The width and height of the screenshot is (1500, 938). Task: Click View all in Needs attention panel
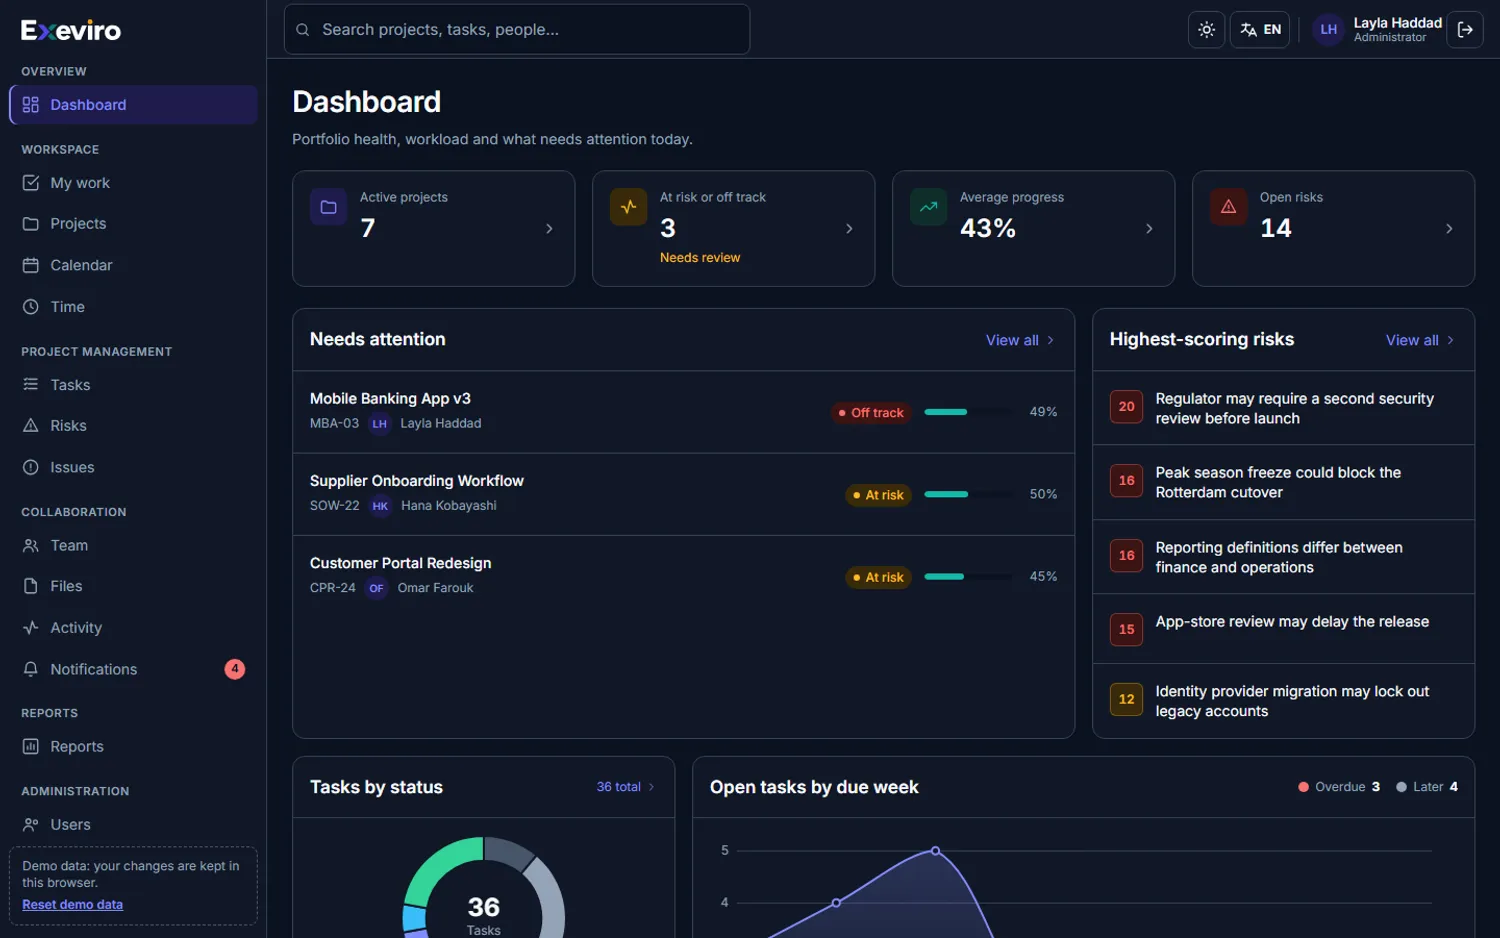point(1020,340)
